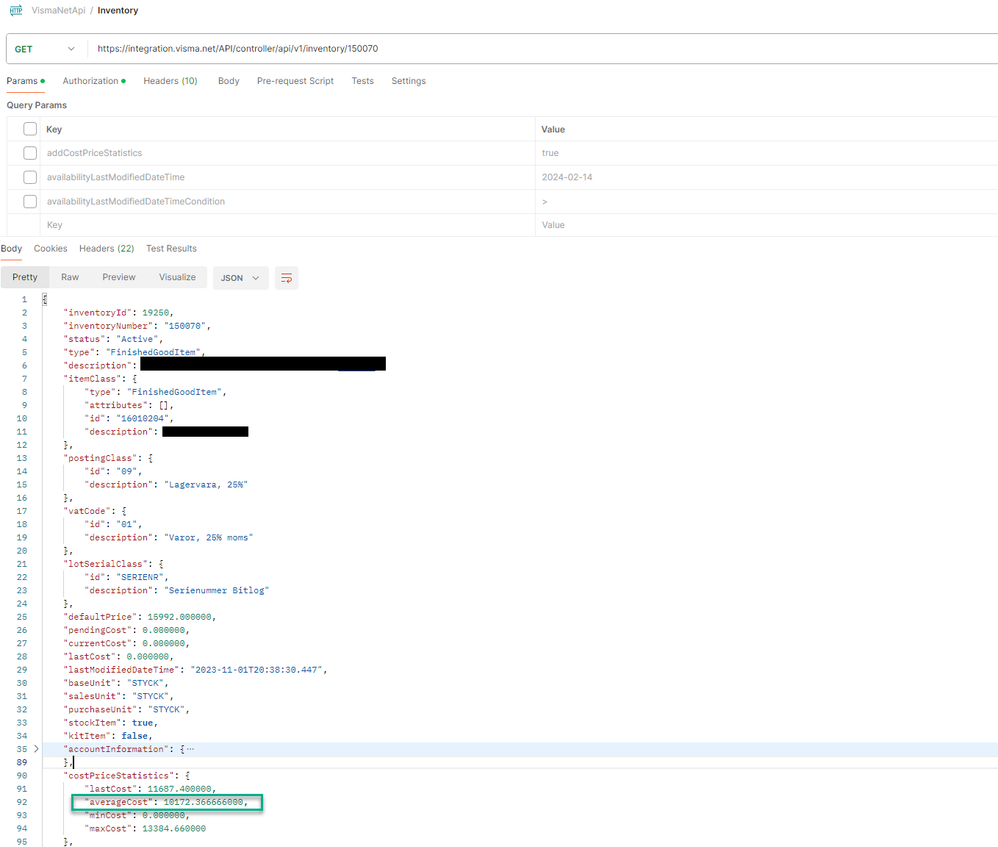
Task: Click the lotSerialClass id "SERIENR" line
Action: (x=127, y=577)
